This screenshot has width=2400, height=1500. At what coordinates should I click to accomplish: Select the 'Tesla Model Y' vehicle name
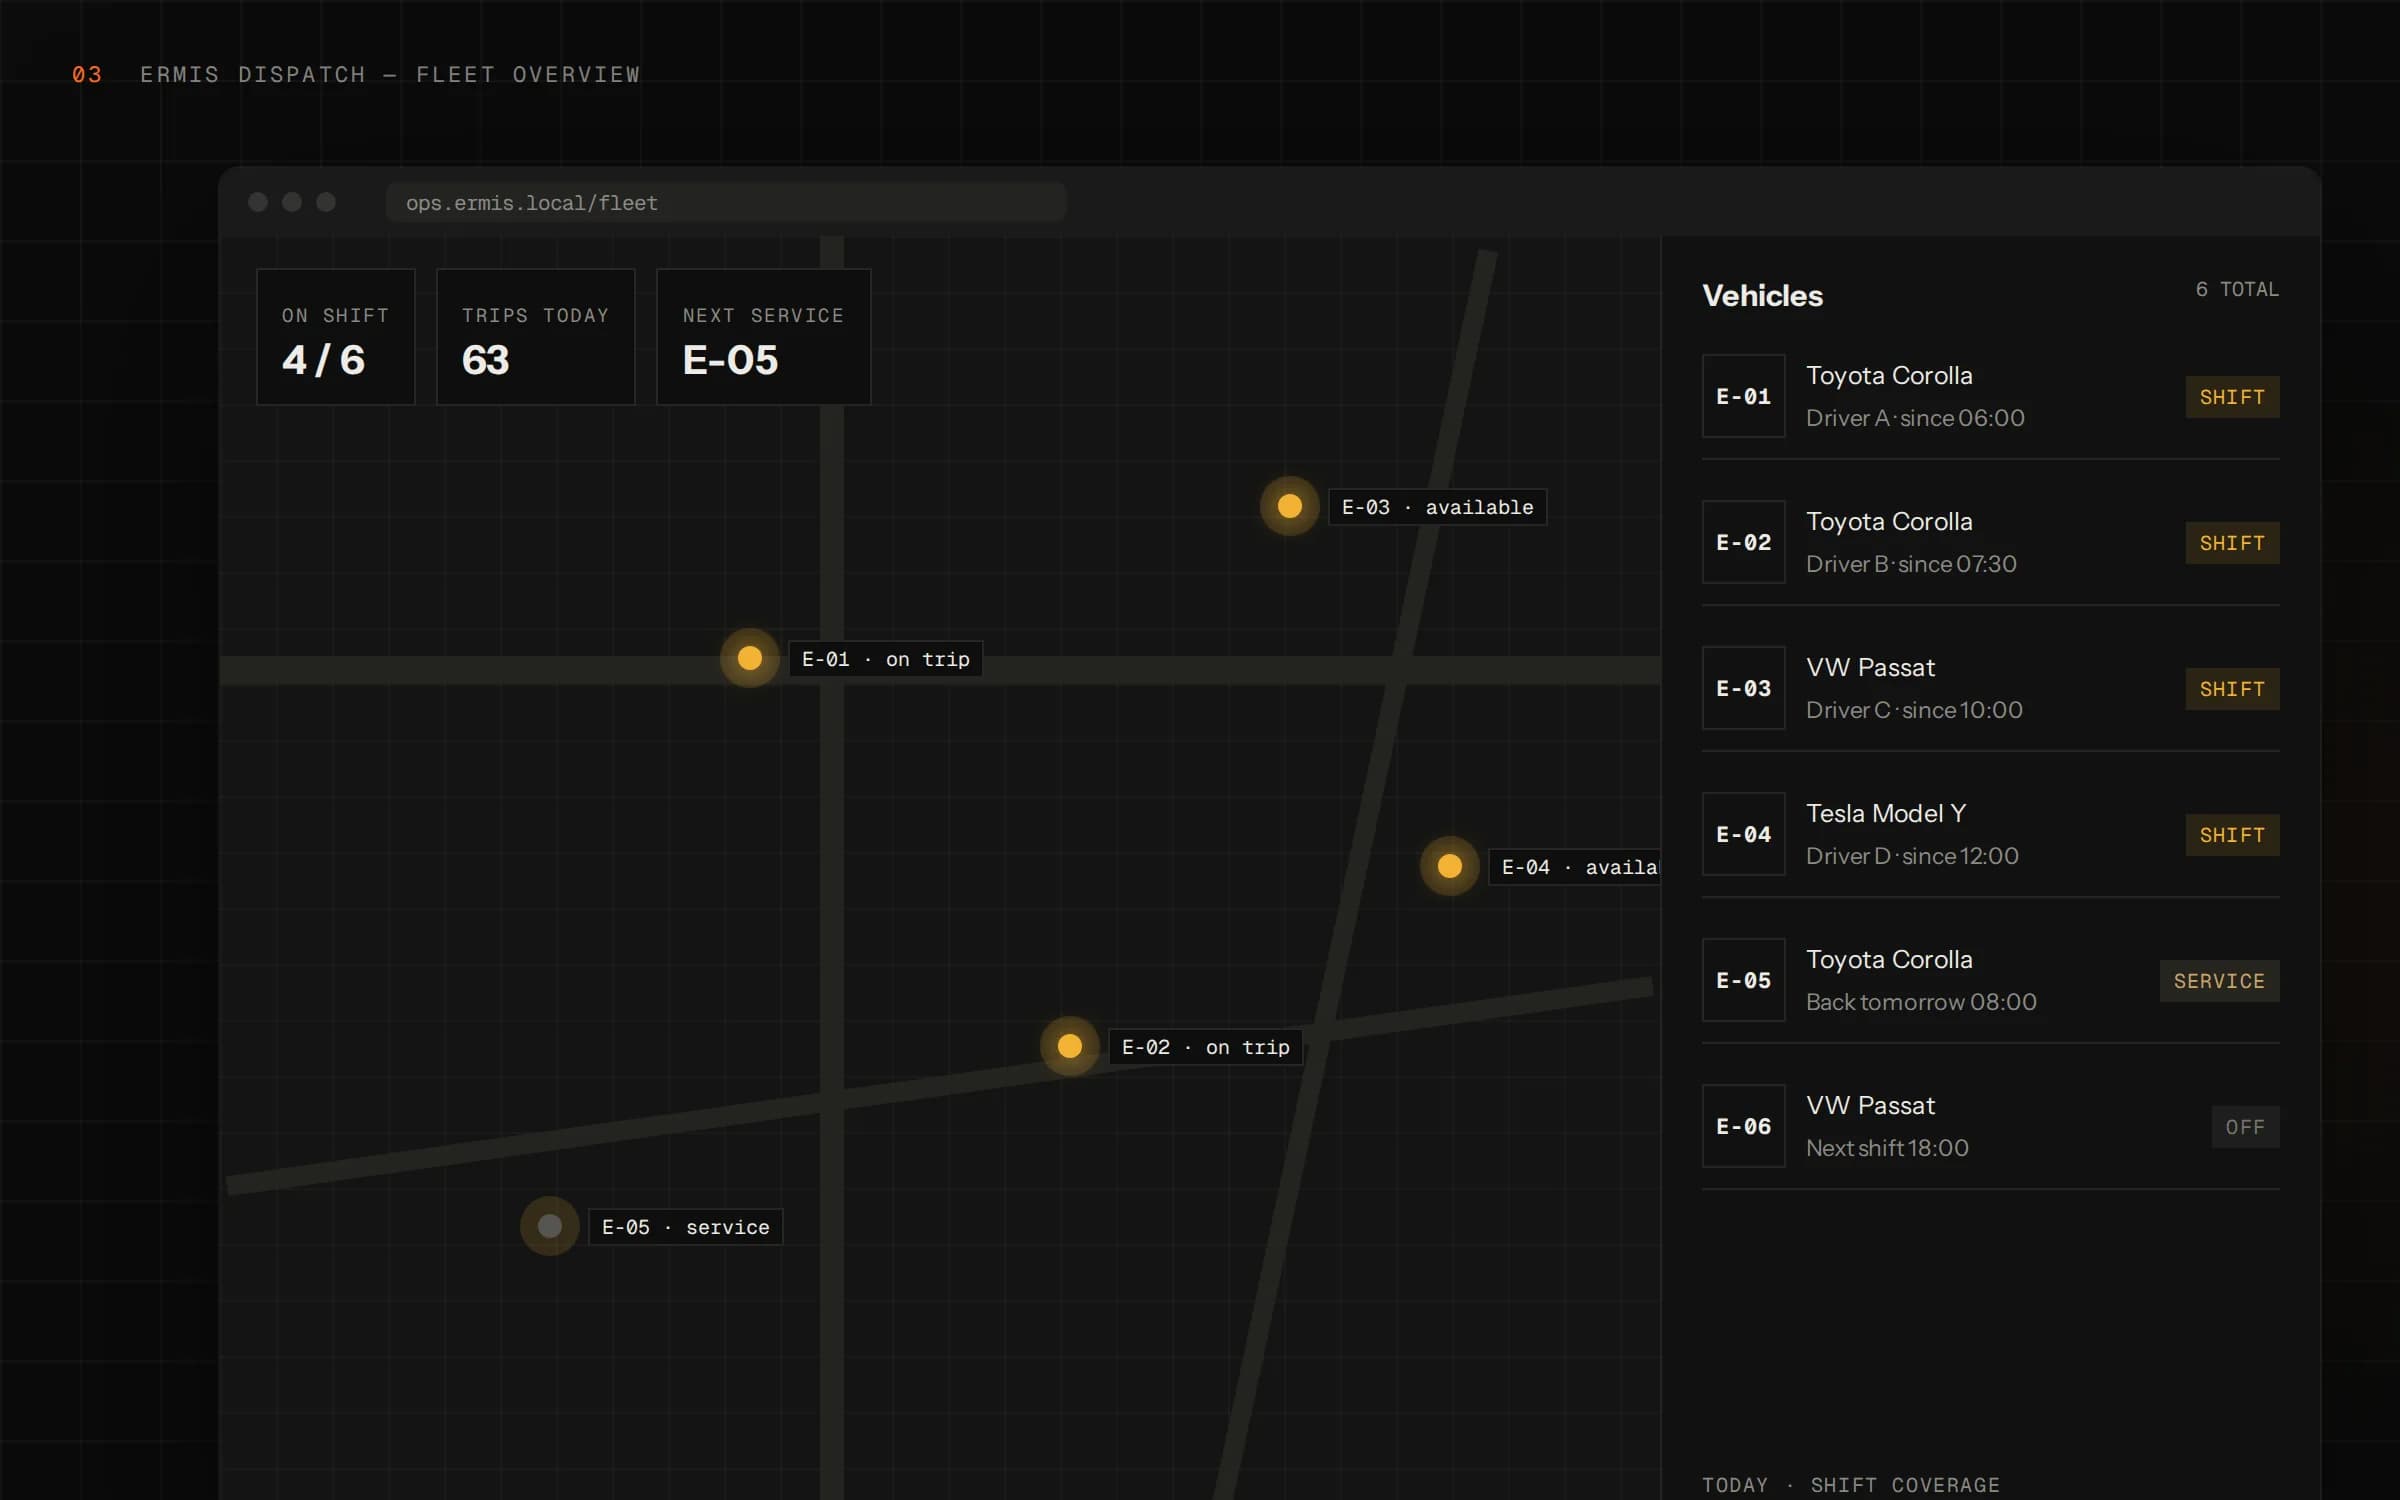click(x=1886, y=814)
